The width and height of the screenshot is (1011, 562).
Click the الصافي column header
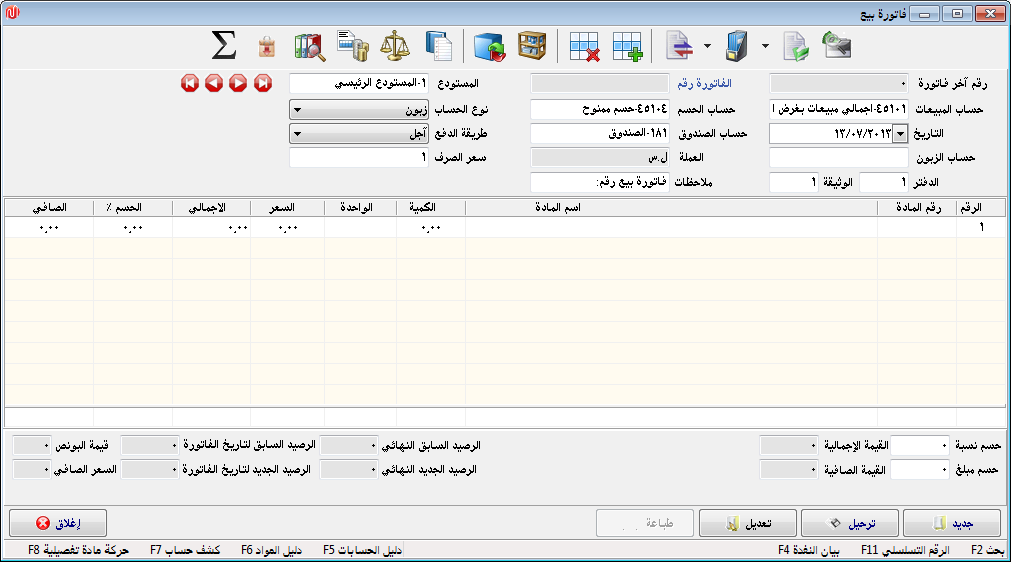tap(49, 208)
